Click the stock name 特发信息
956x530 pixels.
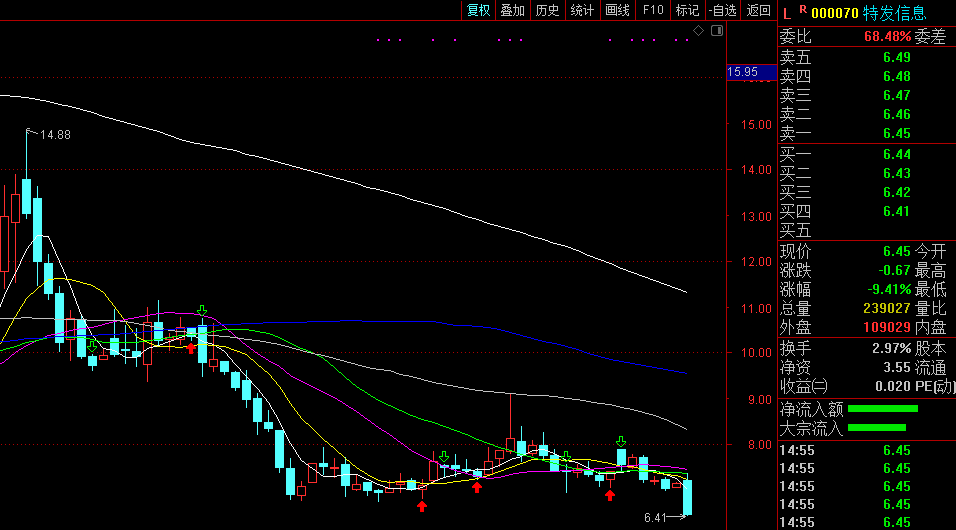895,13
